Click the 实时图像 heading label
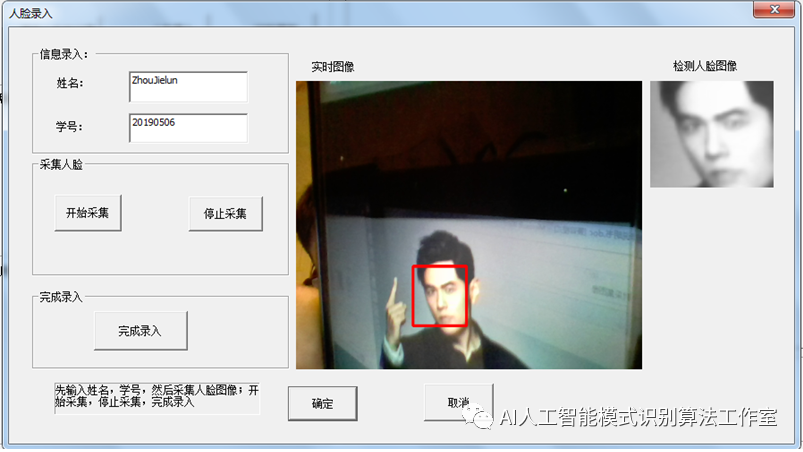The height and width of the screenshot is (452, 803). [x=333, y=67]
